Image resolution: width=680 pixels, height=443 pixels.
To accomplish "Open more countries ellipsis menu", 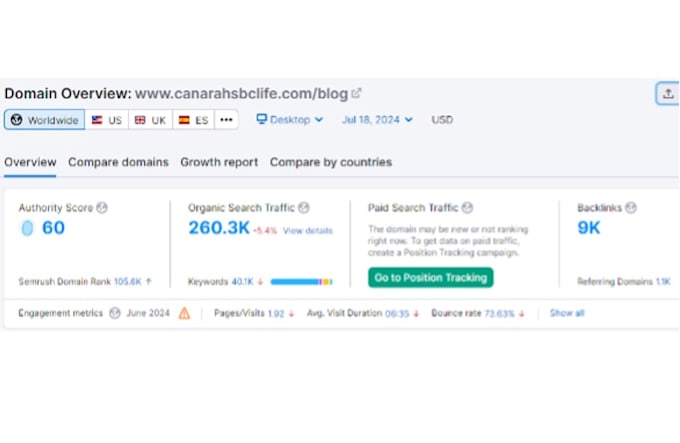I will (226, 120).
